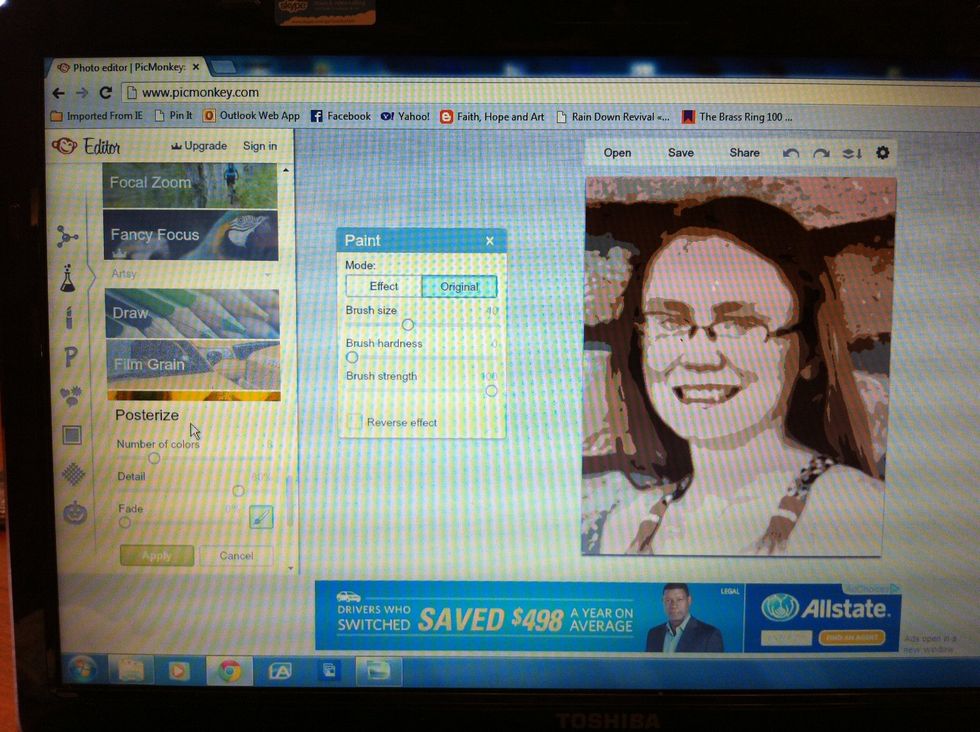Tick the Reverse effect checkbox

[x=355, y=421]
